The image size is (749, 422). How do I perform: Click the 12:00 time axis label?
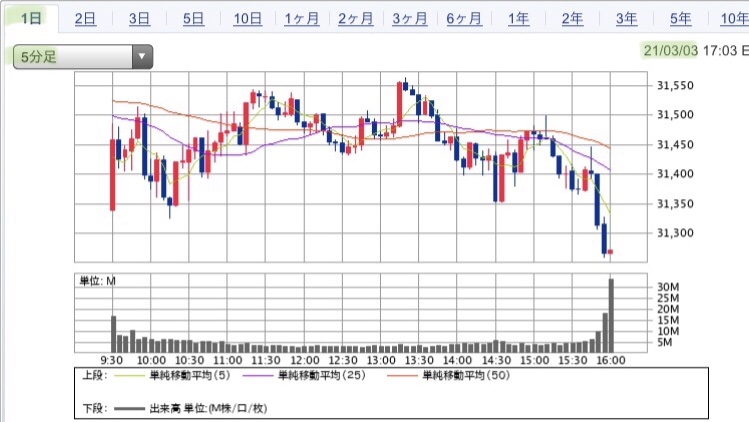304,360
